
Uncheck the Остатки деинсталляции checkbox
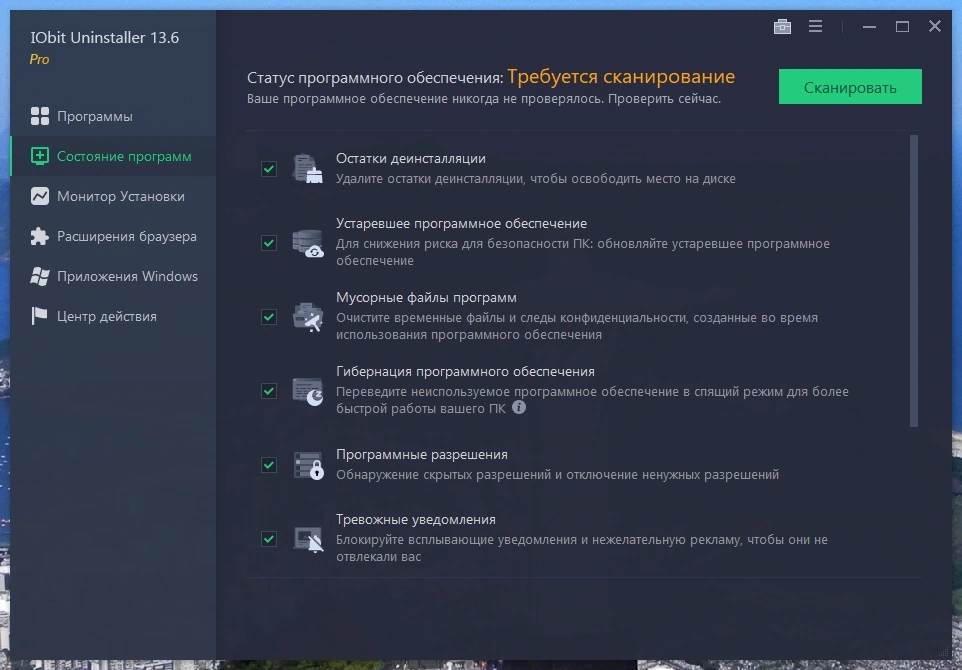coord(269,169)
